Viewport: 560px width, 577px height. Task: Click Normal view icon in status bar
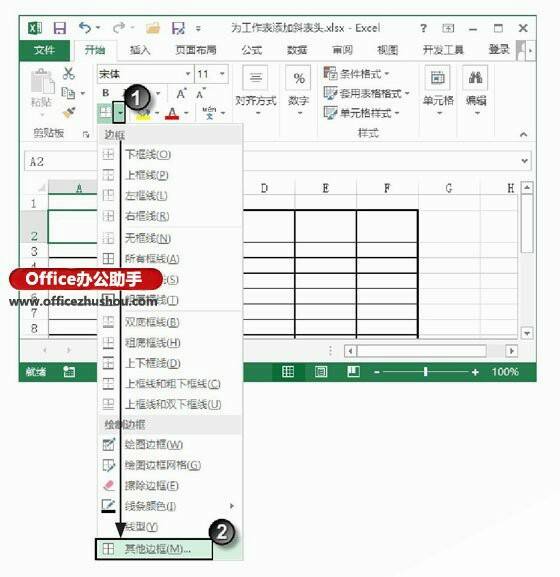click(288, 372)
